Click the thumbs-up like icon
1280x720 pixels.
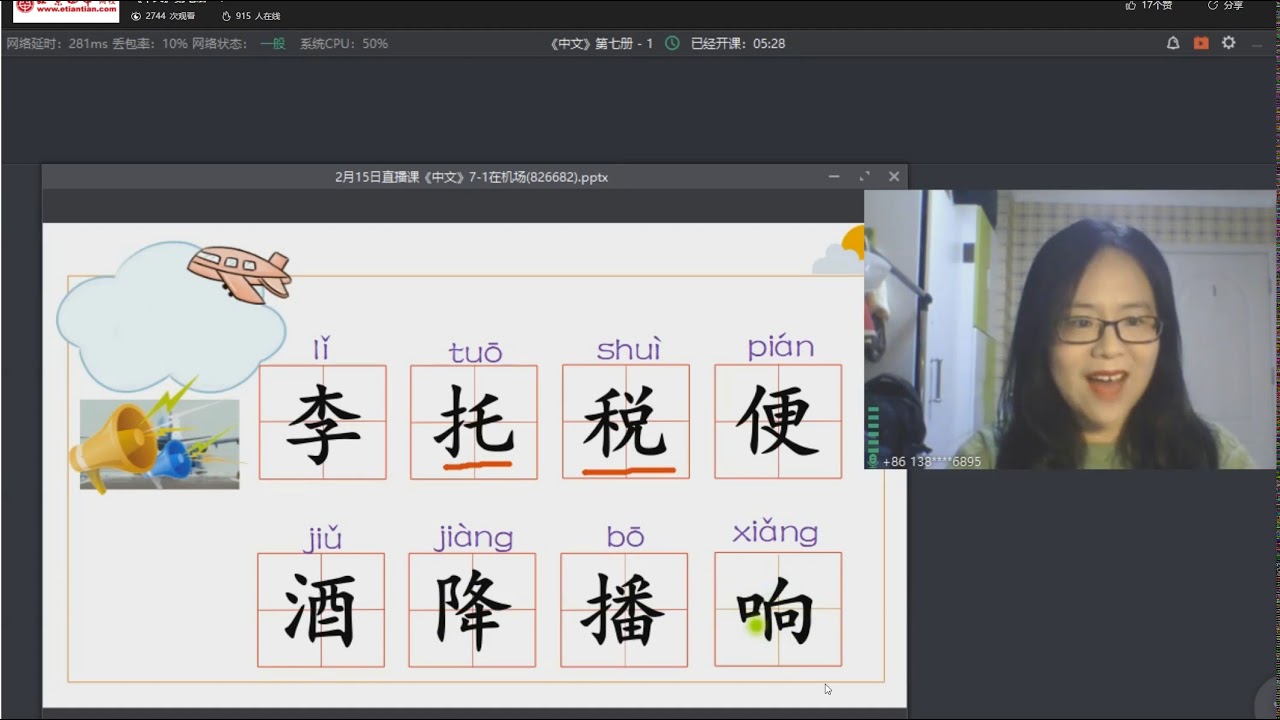[x=1131, y=5]
